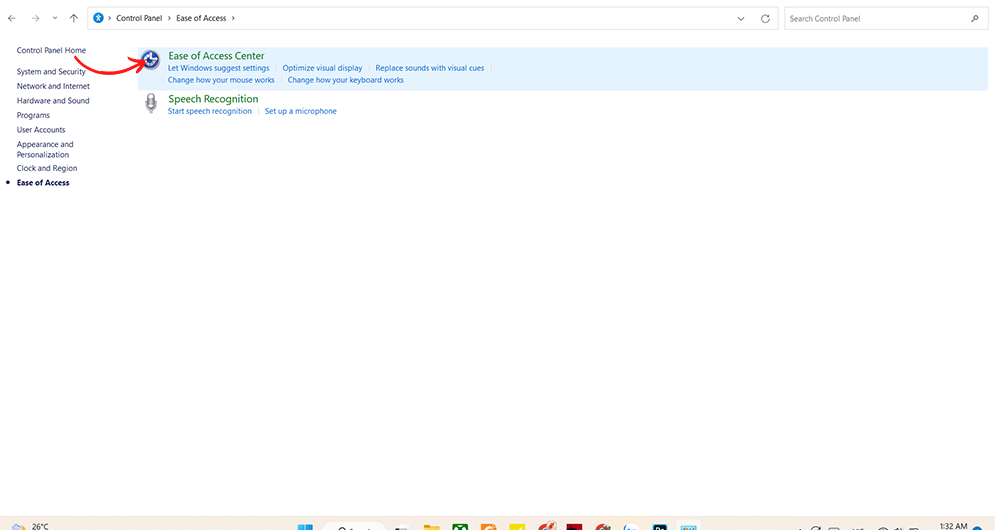Screen dimensions: 1000x530
Task: Click Set up a microphone
Action: pos(300,111)
